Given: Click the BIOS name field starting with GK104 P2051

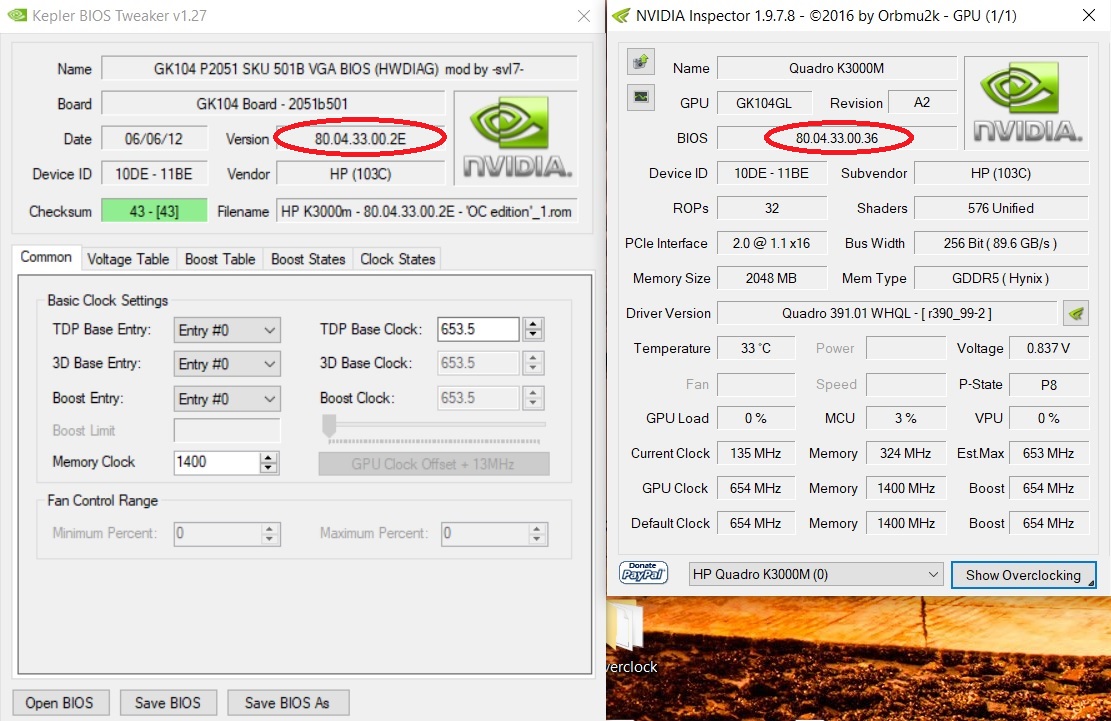Looking at the screenshot, I should click(339, 69).
